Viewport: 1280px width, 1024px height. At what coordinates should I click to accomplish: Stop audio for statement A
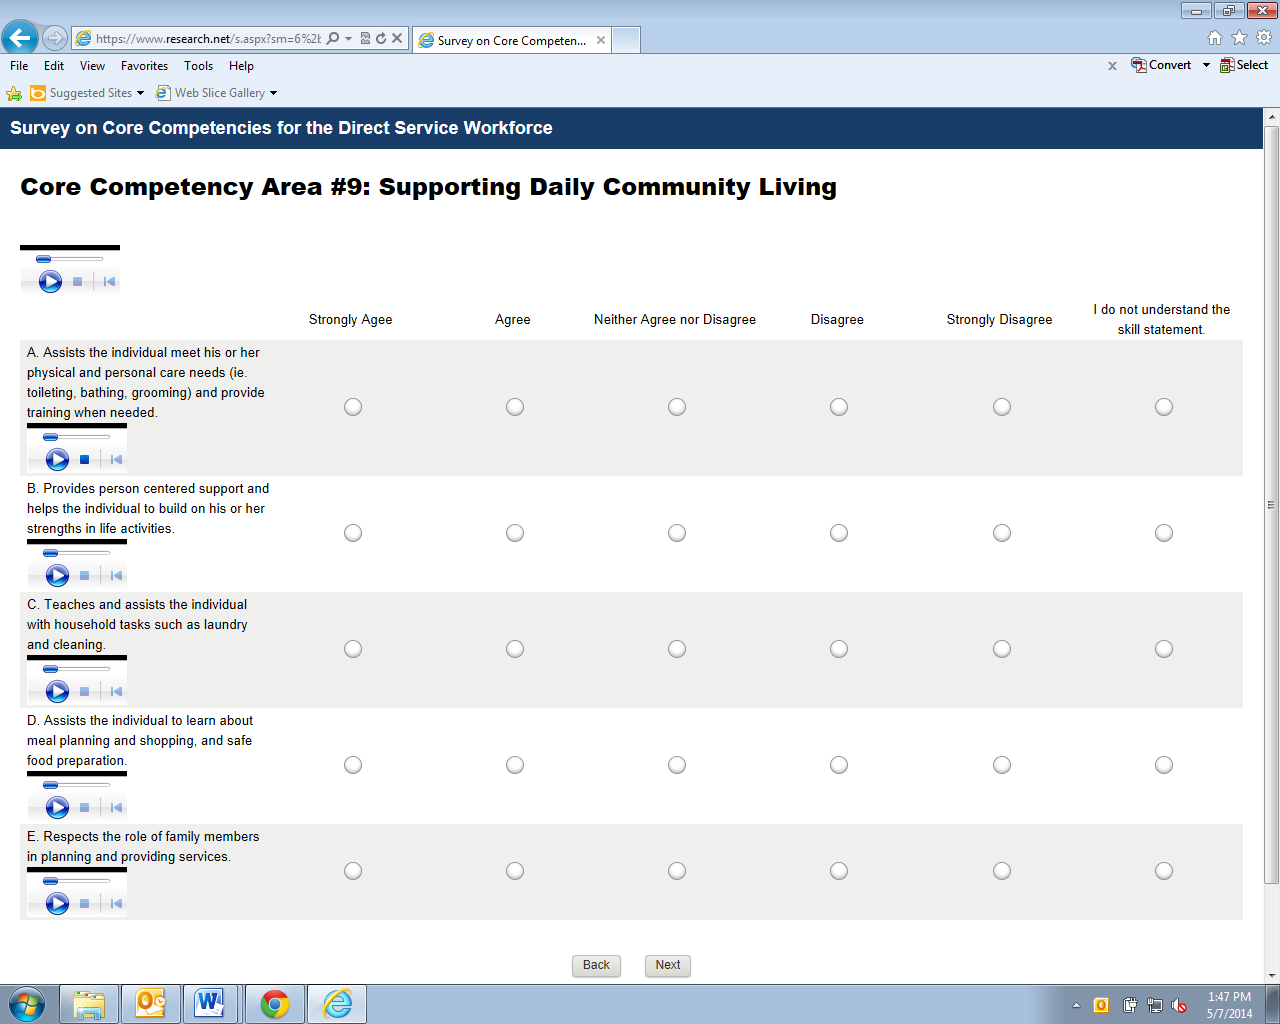pyautogui.click(x=85, y=460)
